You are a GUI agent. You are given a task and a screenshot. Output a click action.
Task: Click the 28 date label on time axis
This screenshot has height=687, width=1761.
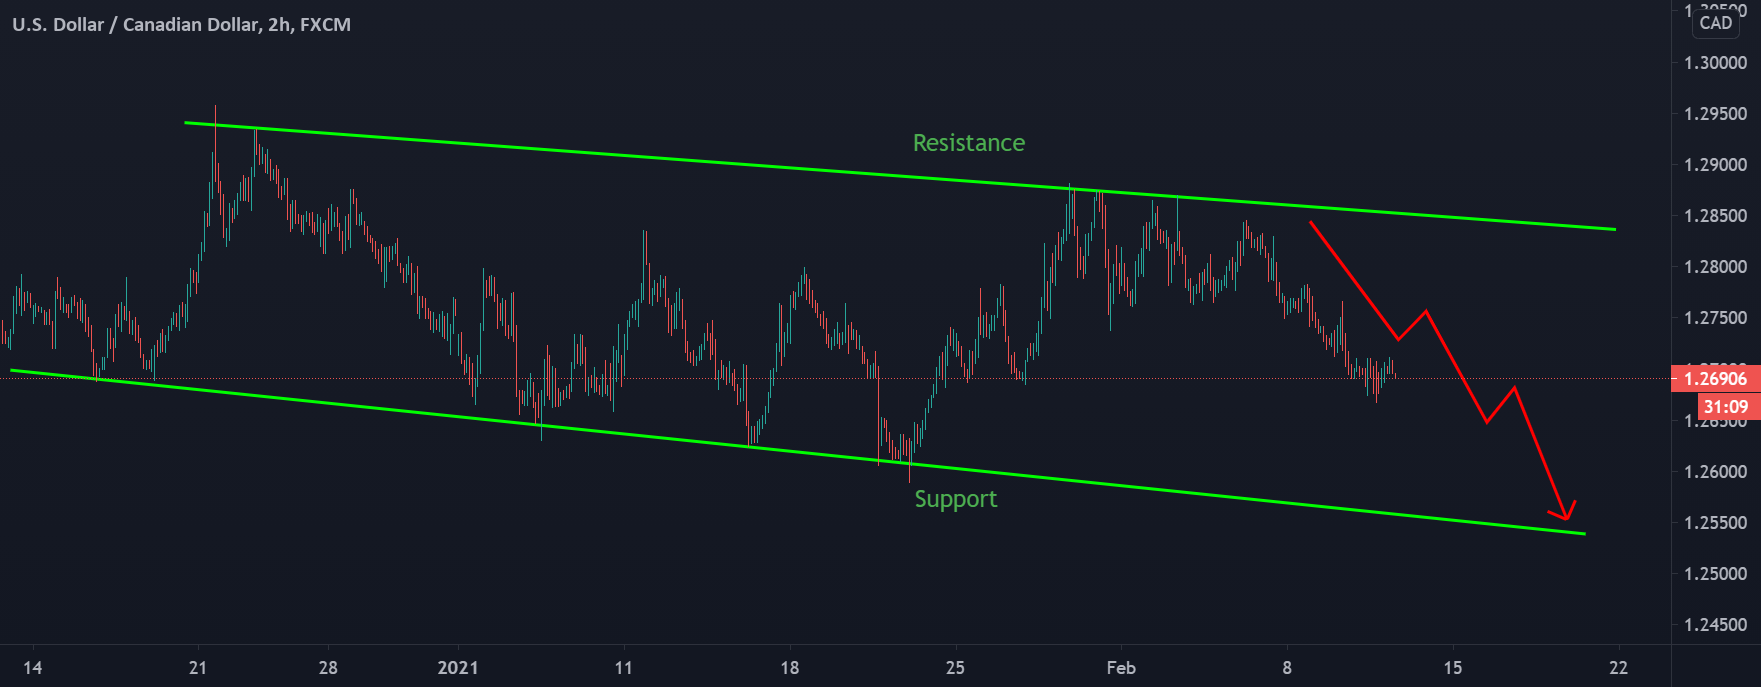328,668
